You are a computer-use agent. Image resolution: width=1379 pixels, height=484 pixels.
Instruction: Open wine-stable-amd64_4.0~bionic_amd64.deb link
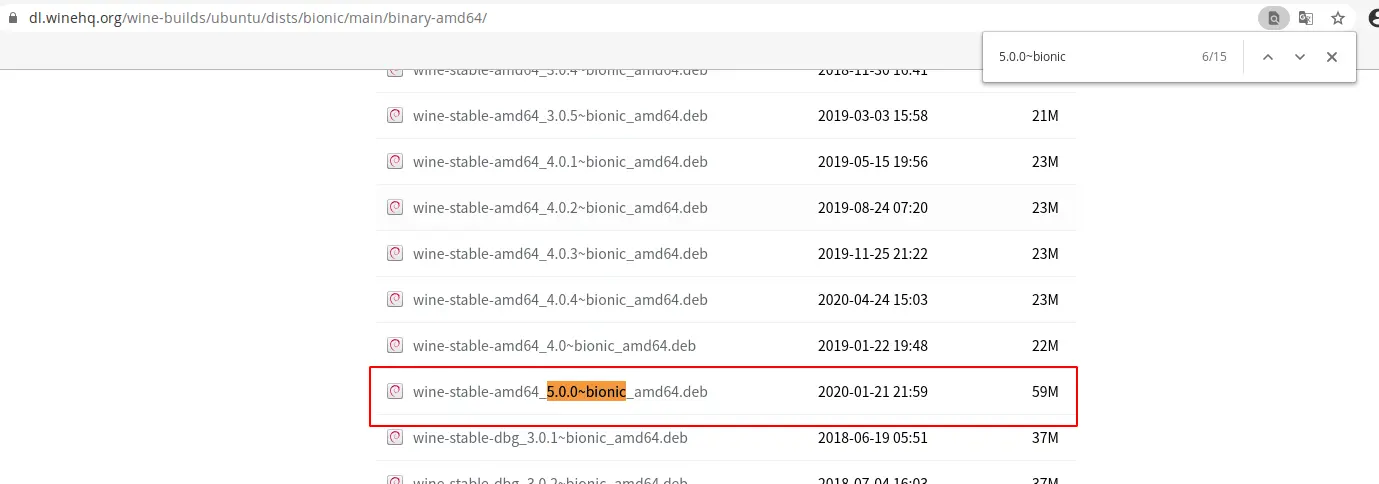tap(554, 345)
